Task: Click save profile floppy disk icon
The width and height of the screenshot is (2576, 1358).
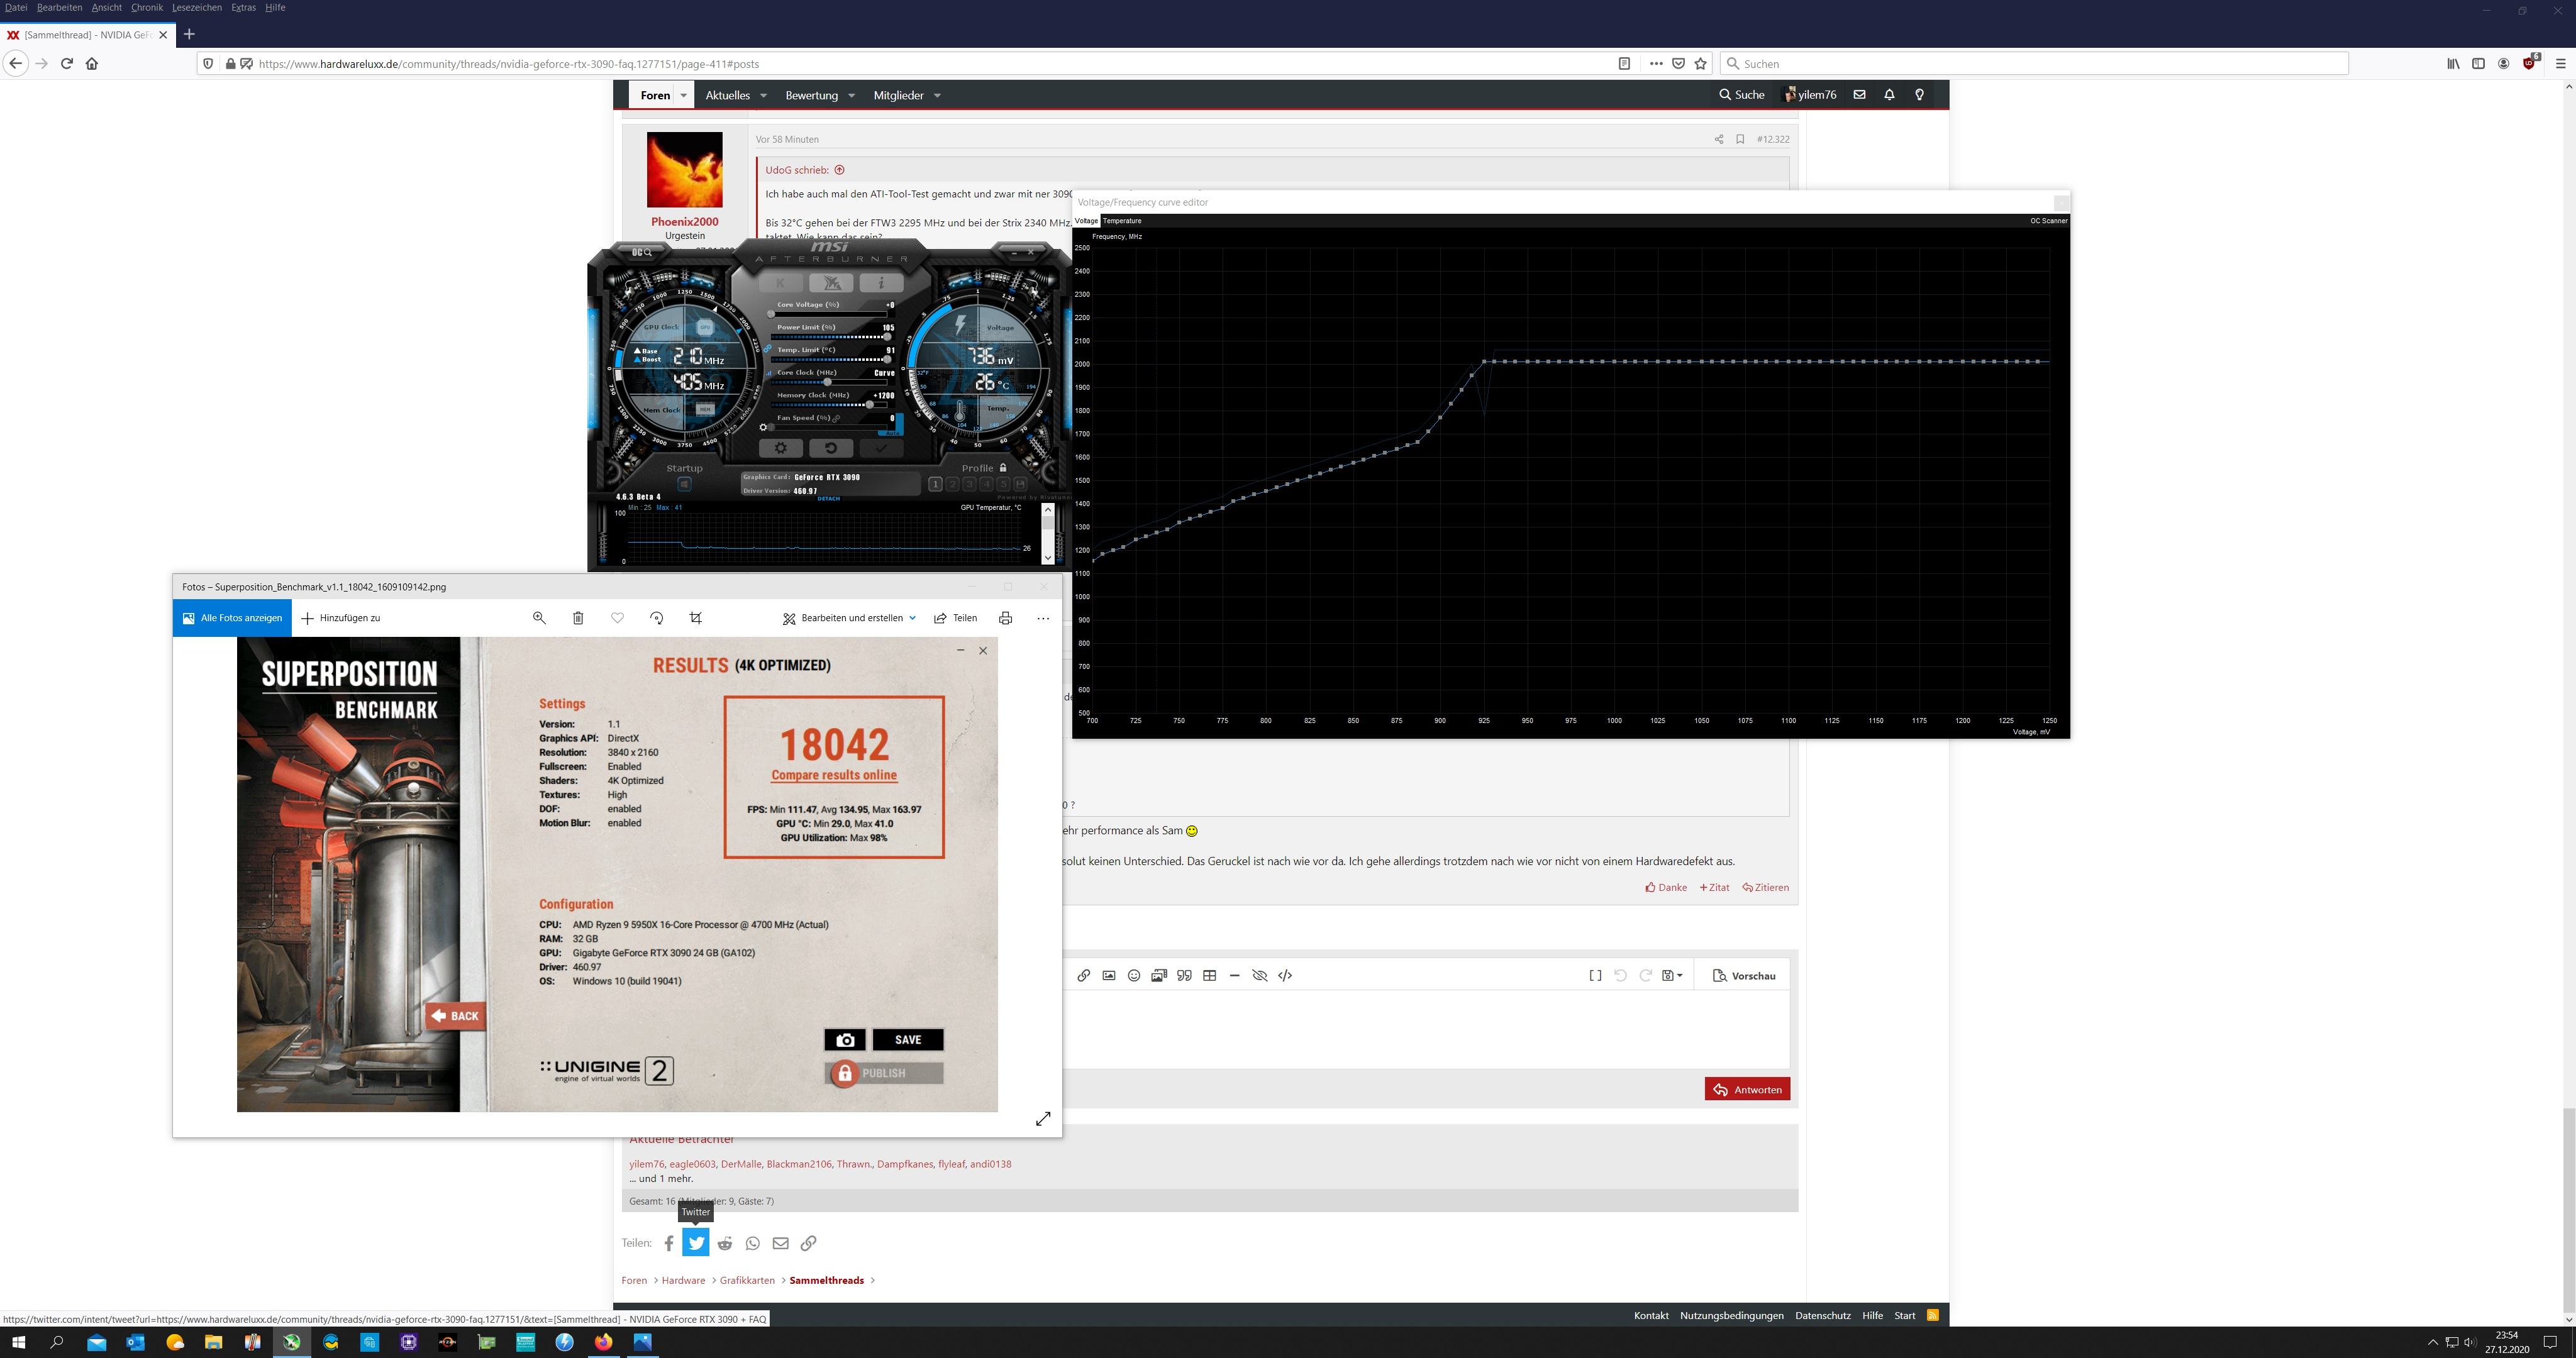Action: 1020,484
